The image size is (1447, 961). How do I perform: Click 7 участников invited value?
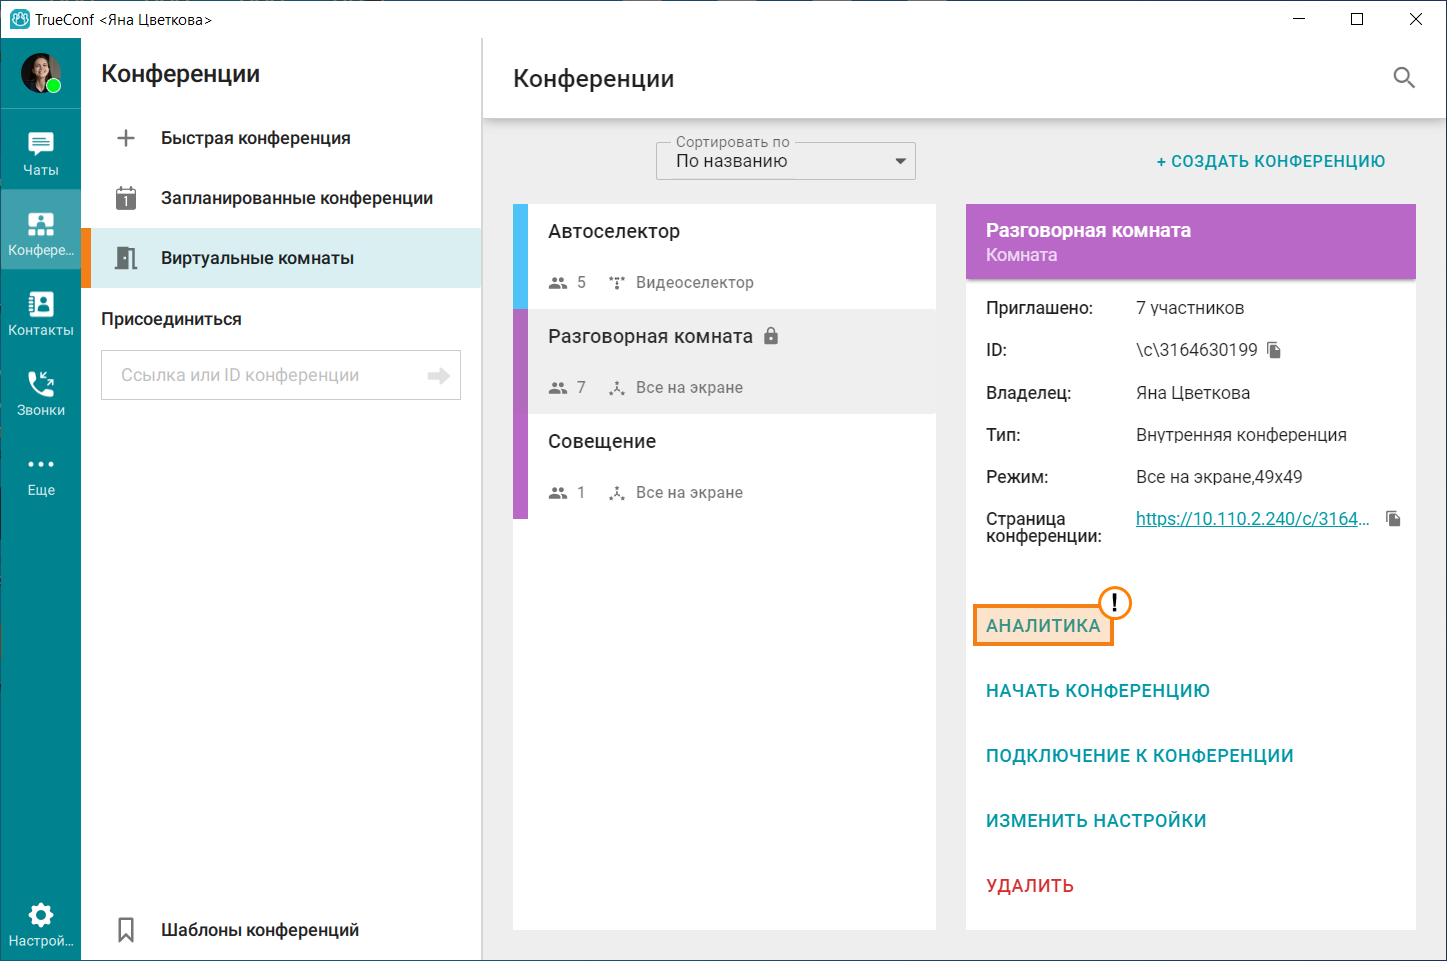[x=1190, y=308]
